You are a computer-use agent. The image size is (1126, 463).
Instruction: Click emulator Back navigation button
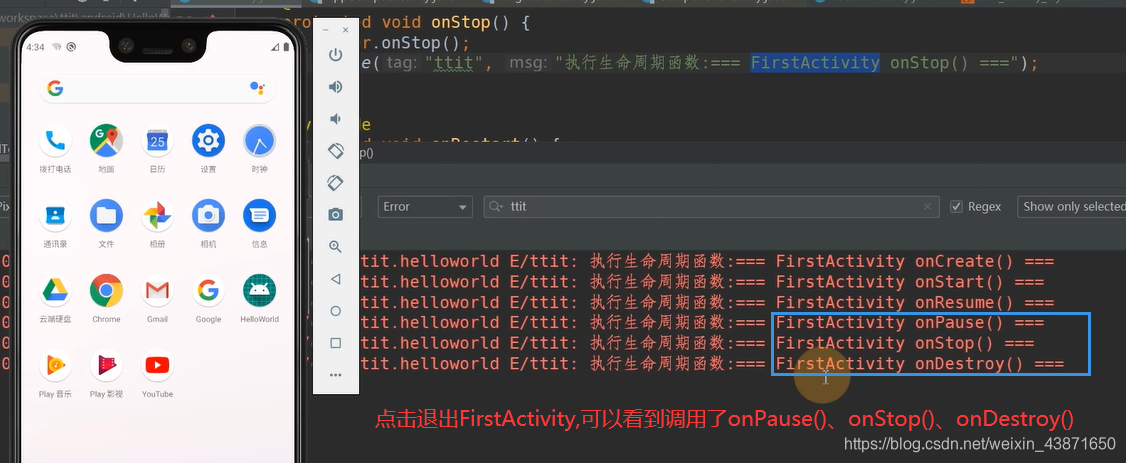(335, 279)
